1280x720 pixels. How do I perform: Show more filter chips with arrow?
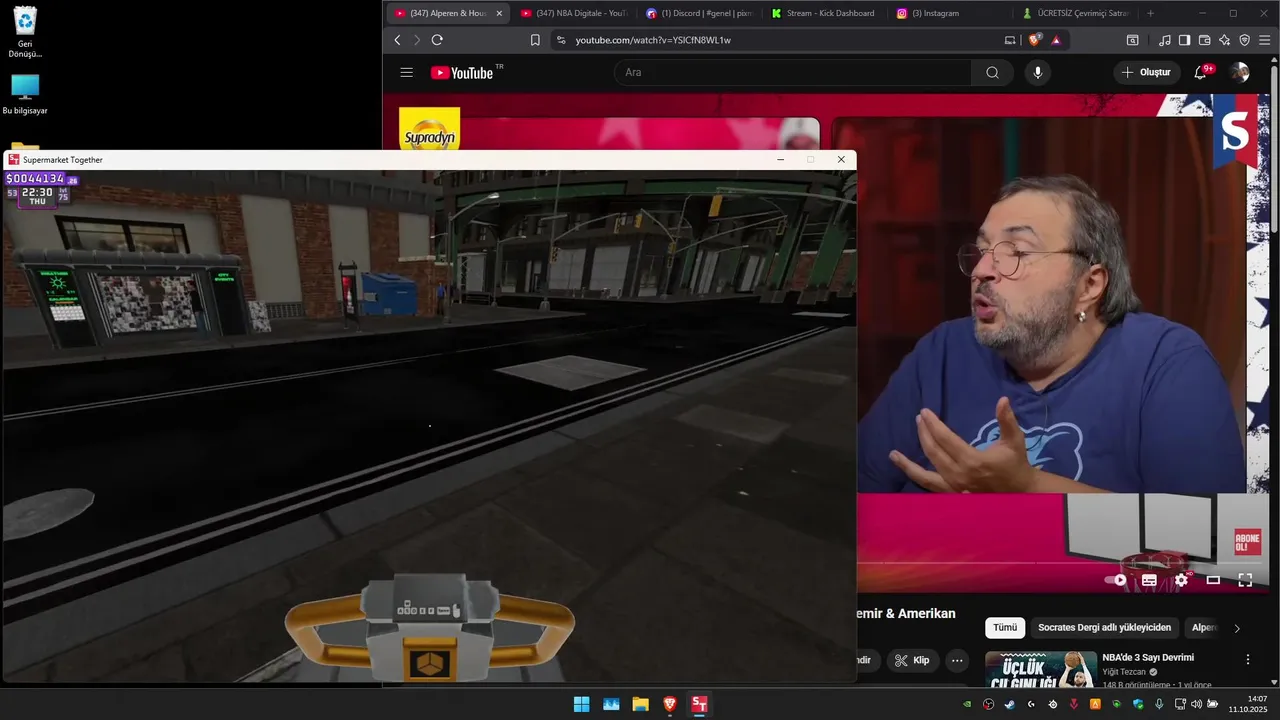pyautogui.click(x=1237, y=628)
